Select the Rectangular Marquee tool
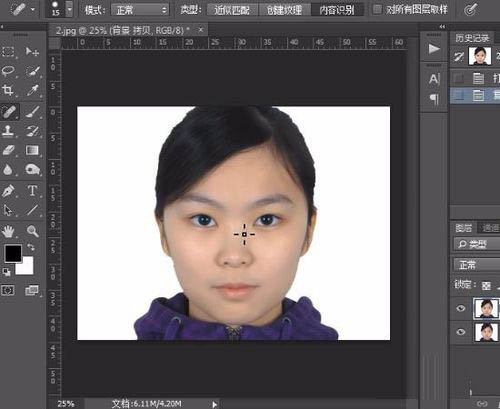 [x=8, y=52]
